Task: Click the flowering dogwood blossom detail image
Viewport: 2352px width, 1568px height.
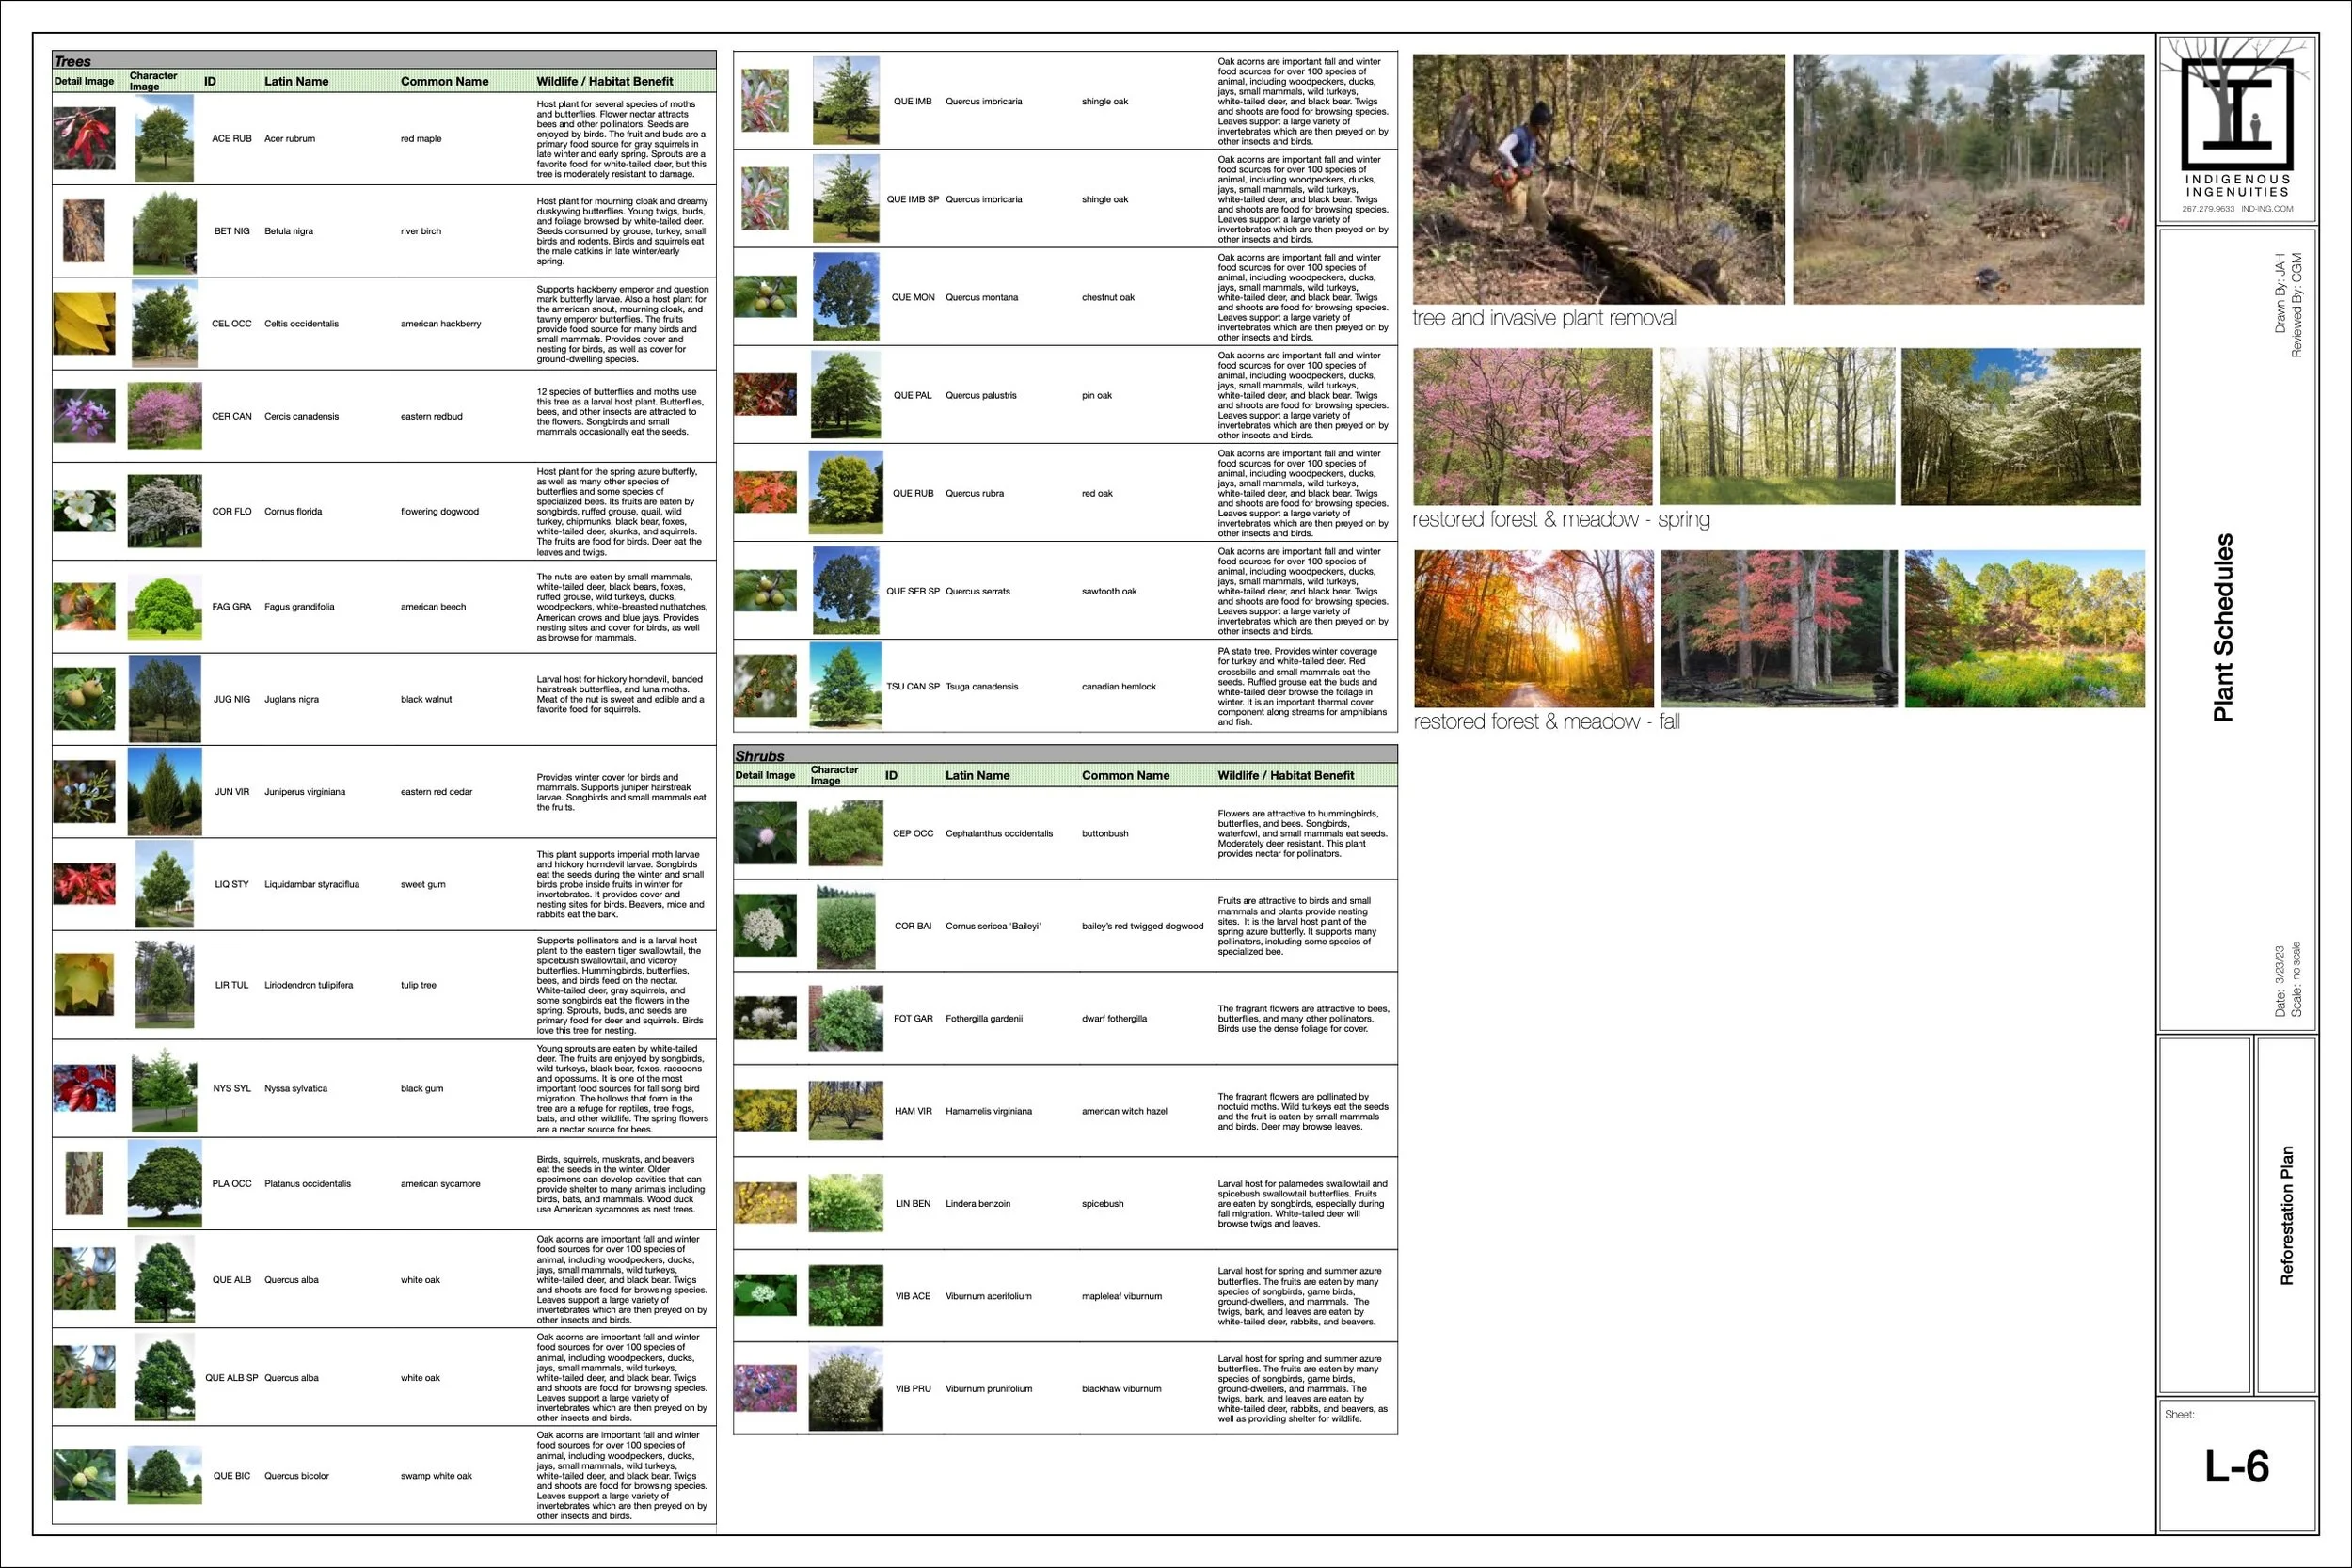Action: (84, 511)
